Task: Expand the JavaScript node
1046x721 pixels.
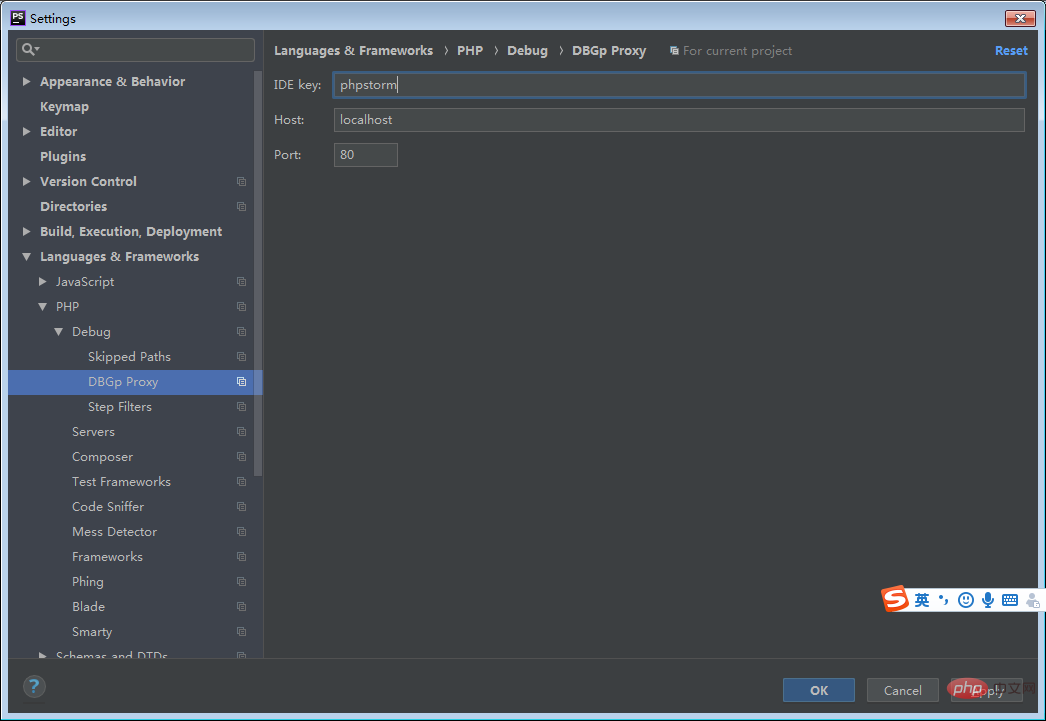Action: click(43, 281)
